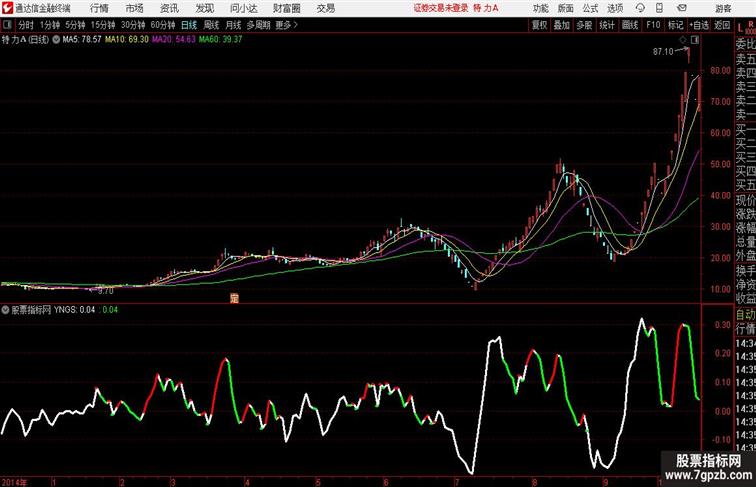This screenshot has height=487, width=756.
Task: Click the 87.10 high price label
Action: [663, 52]
